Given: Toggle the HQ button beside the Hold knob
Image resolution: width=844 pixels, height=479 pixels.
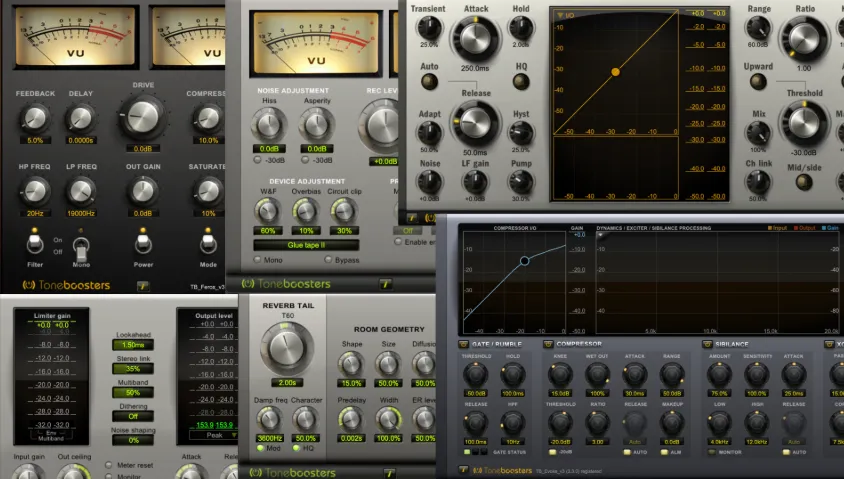Looking at the screenshot, I should [521, 81].
